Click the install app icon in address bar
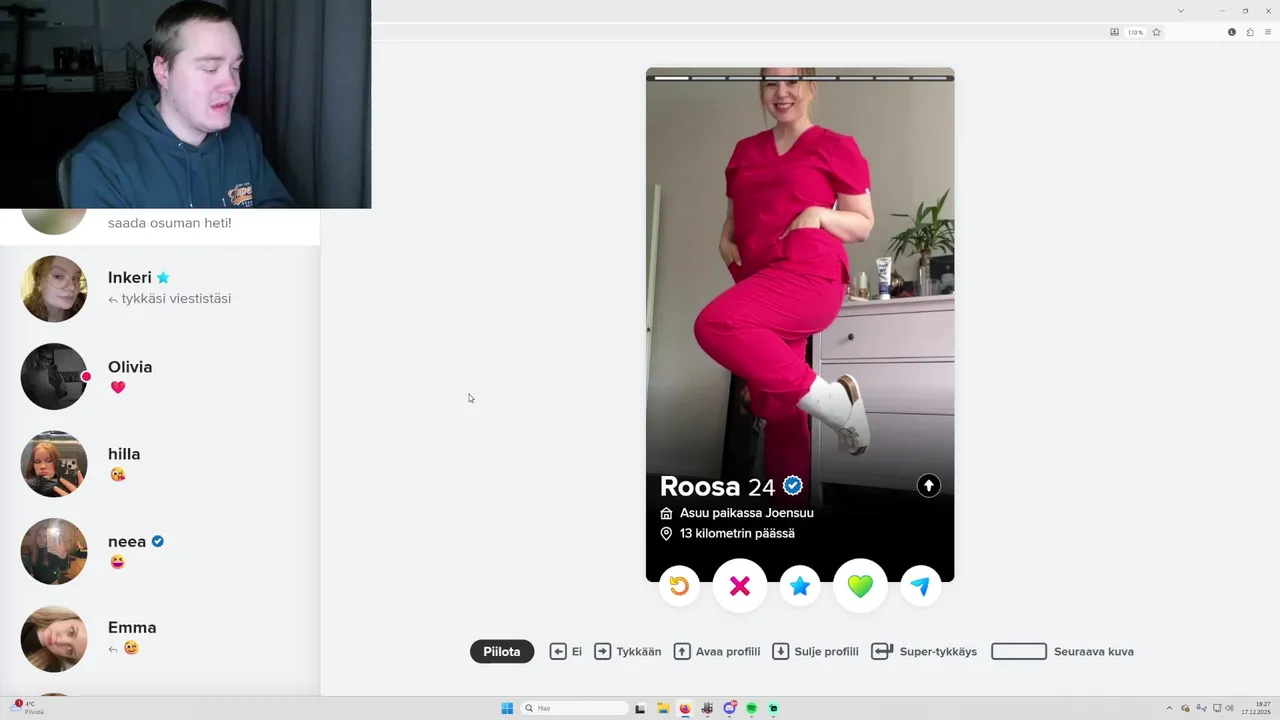The height and width of the screenshot is (720, 1280). (x=1115, y=32)
